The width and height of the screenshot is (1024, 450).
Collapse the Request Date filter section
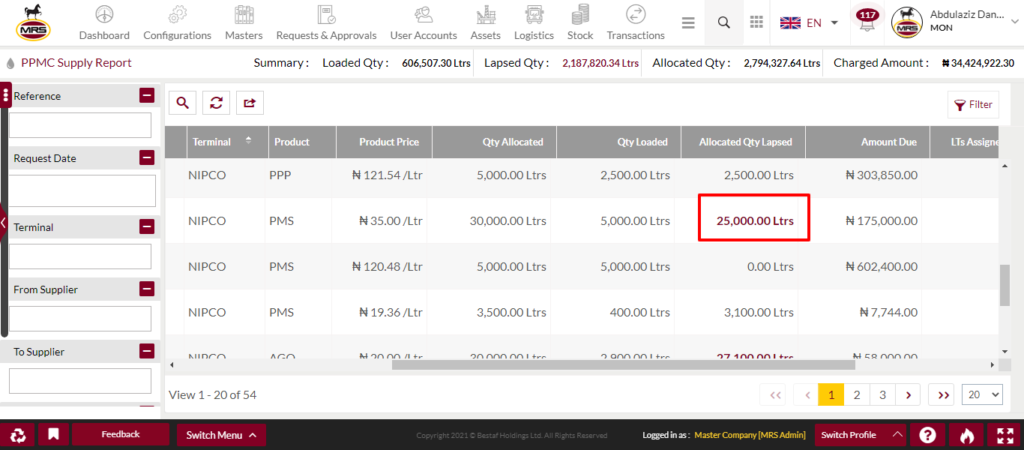pos(147,158)
